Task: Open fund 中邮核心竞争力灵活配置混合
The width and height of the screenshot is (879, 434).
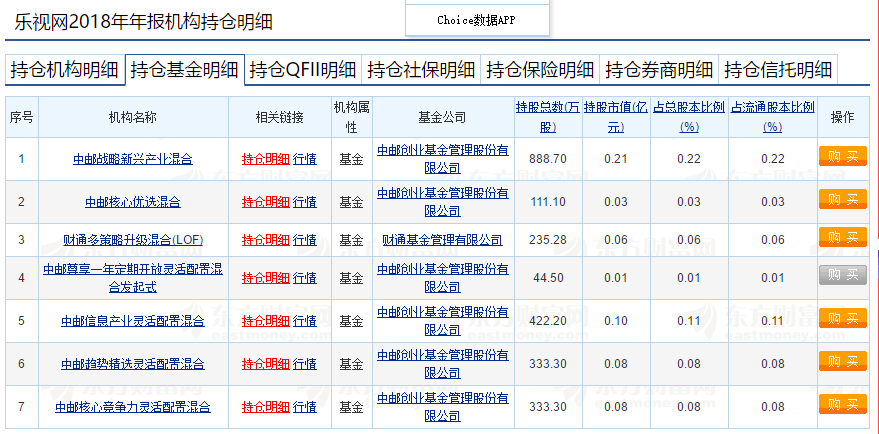Action: (x=133, y=407)
